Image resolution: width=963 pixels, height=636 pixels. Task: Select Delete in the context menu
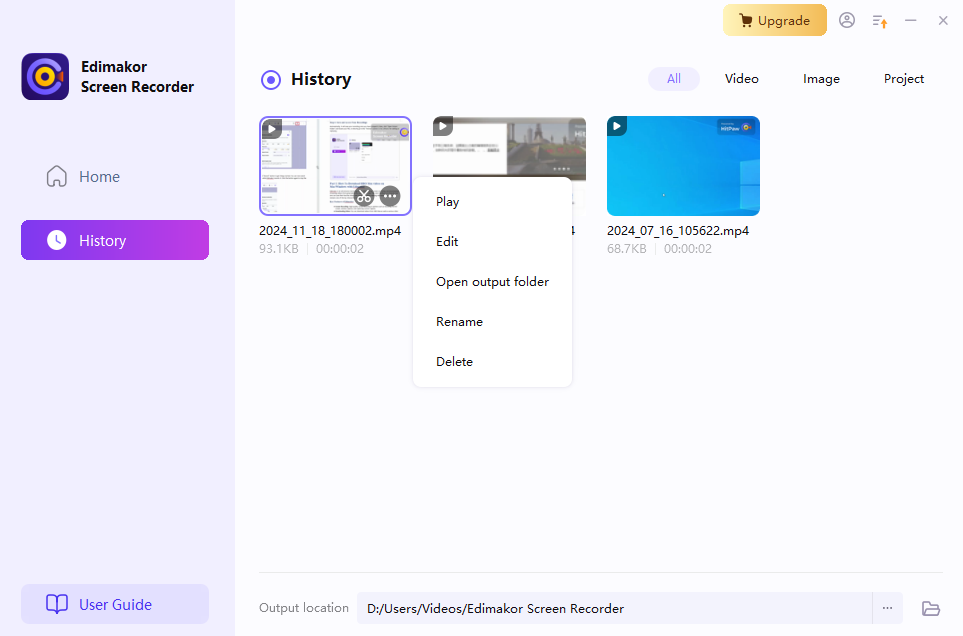pos(454,362)
